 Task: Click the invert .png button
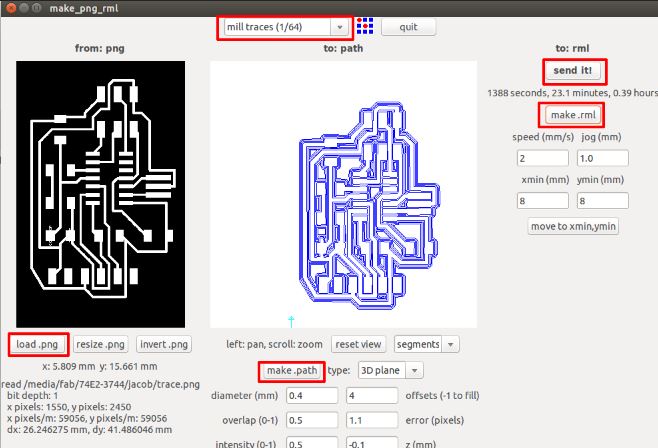pyautogui.click(x=164, y=344)
